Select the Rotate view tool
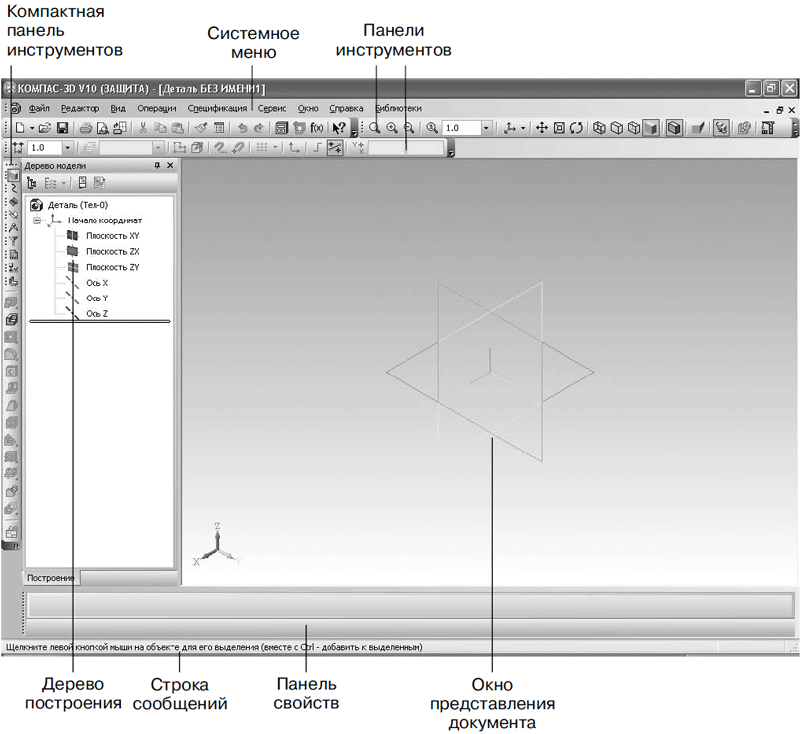The height and width of the screenshot is (734, 800). coord(577,128)
